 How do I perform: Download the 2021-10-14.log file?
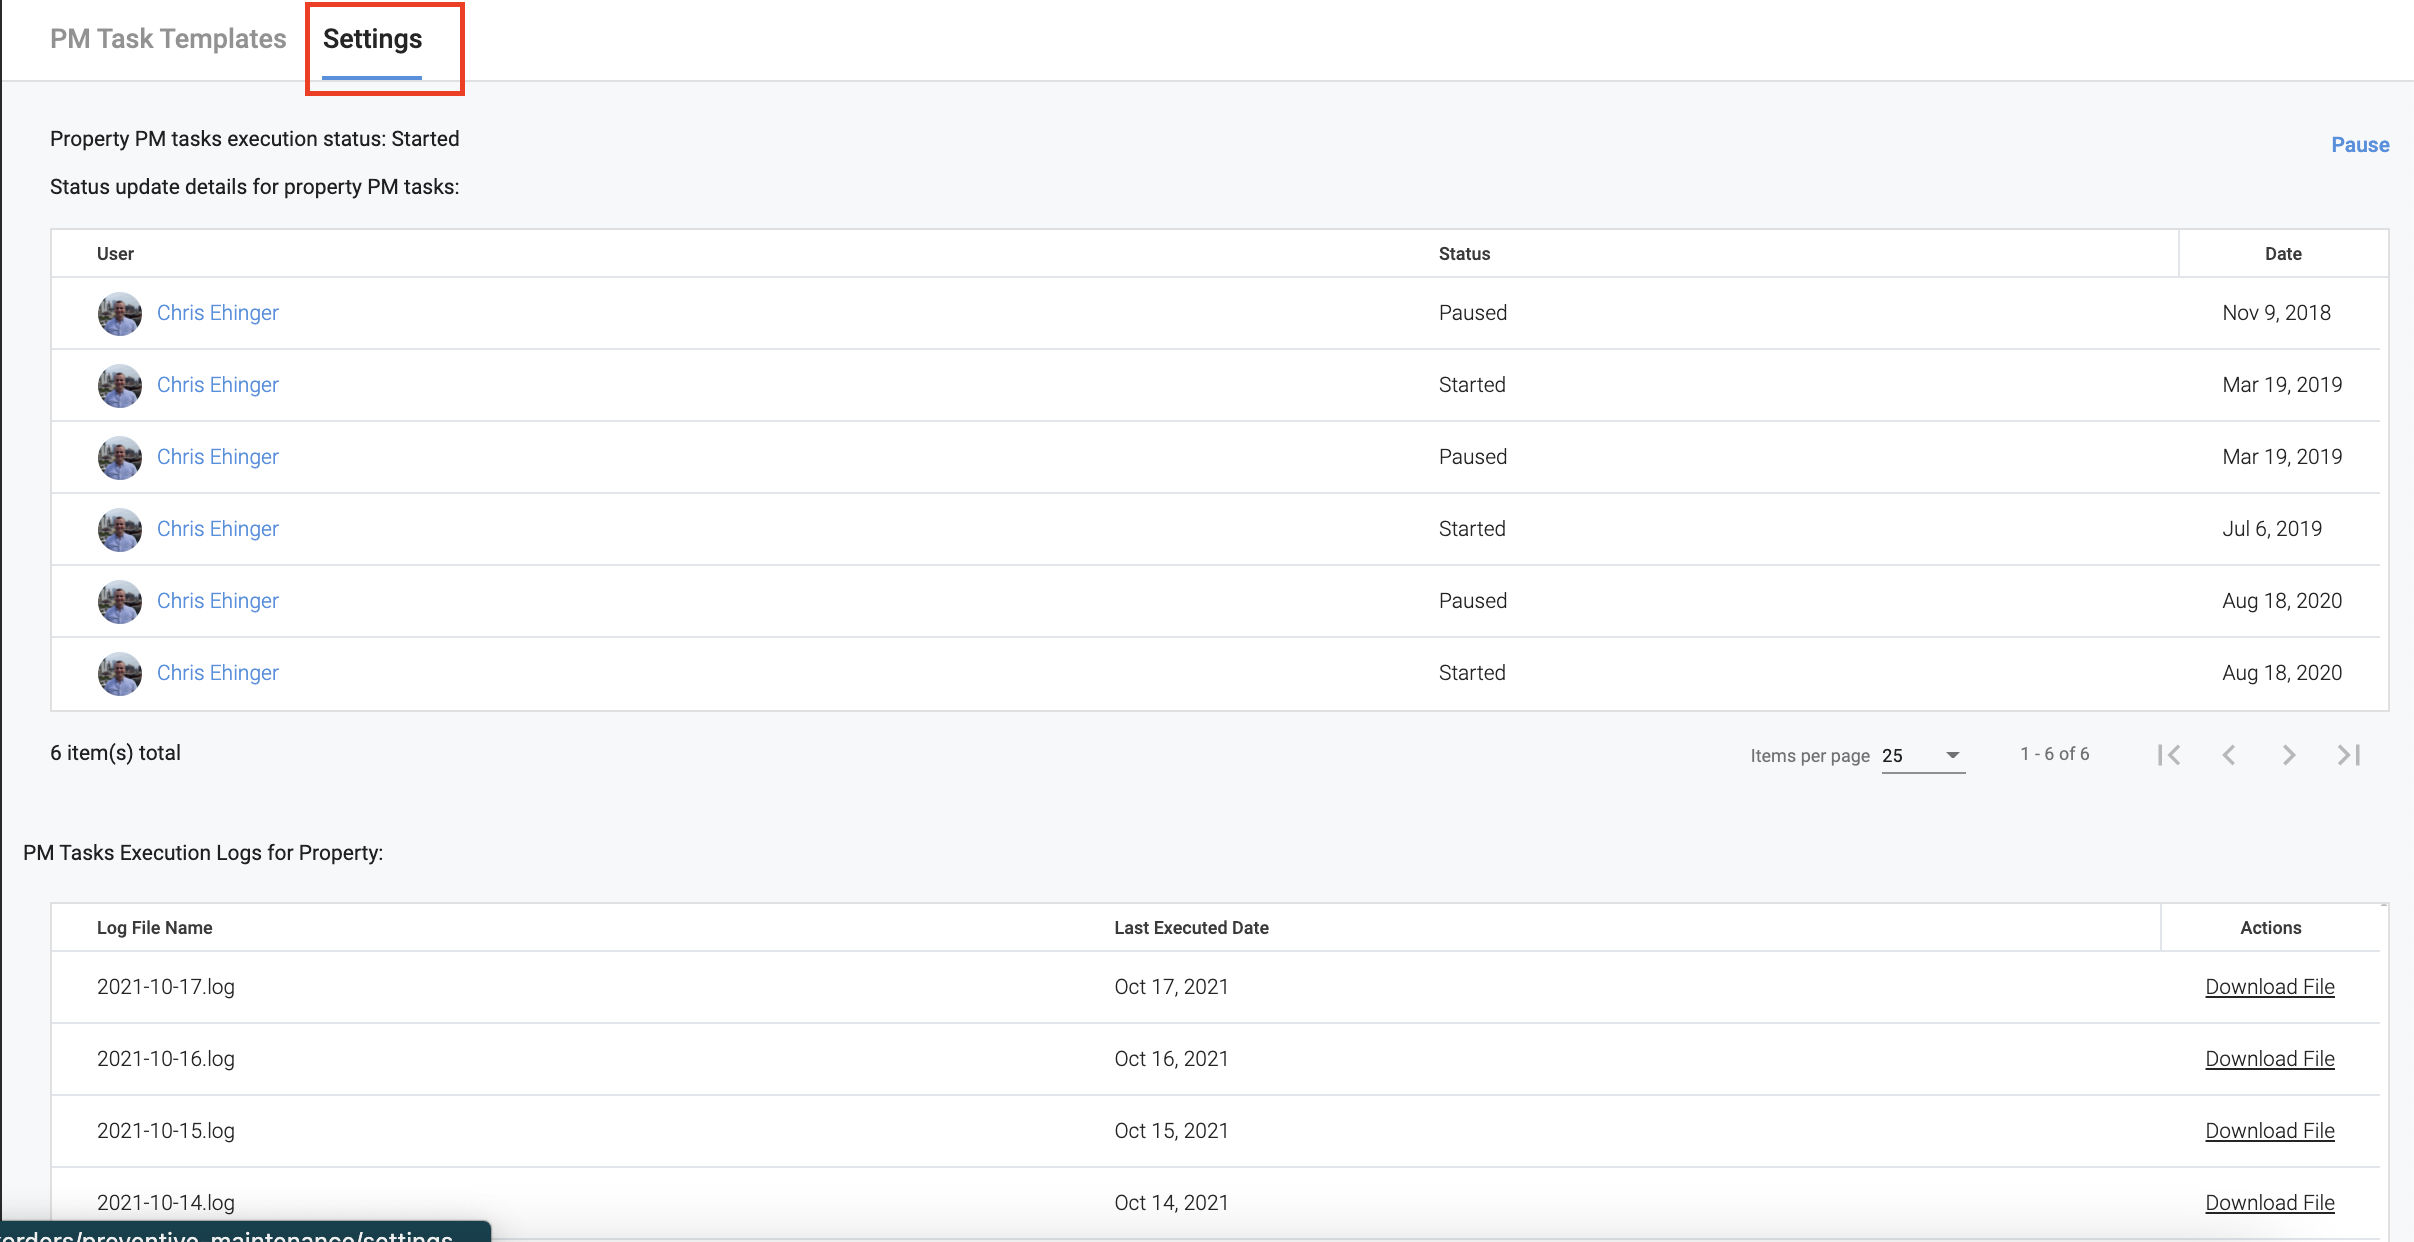click(2269, 1203)
